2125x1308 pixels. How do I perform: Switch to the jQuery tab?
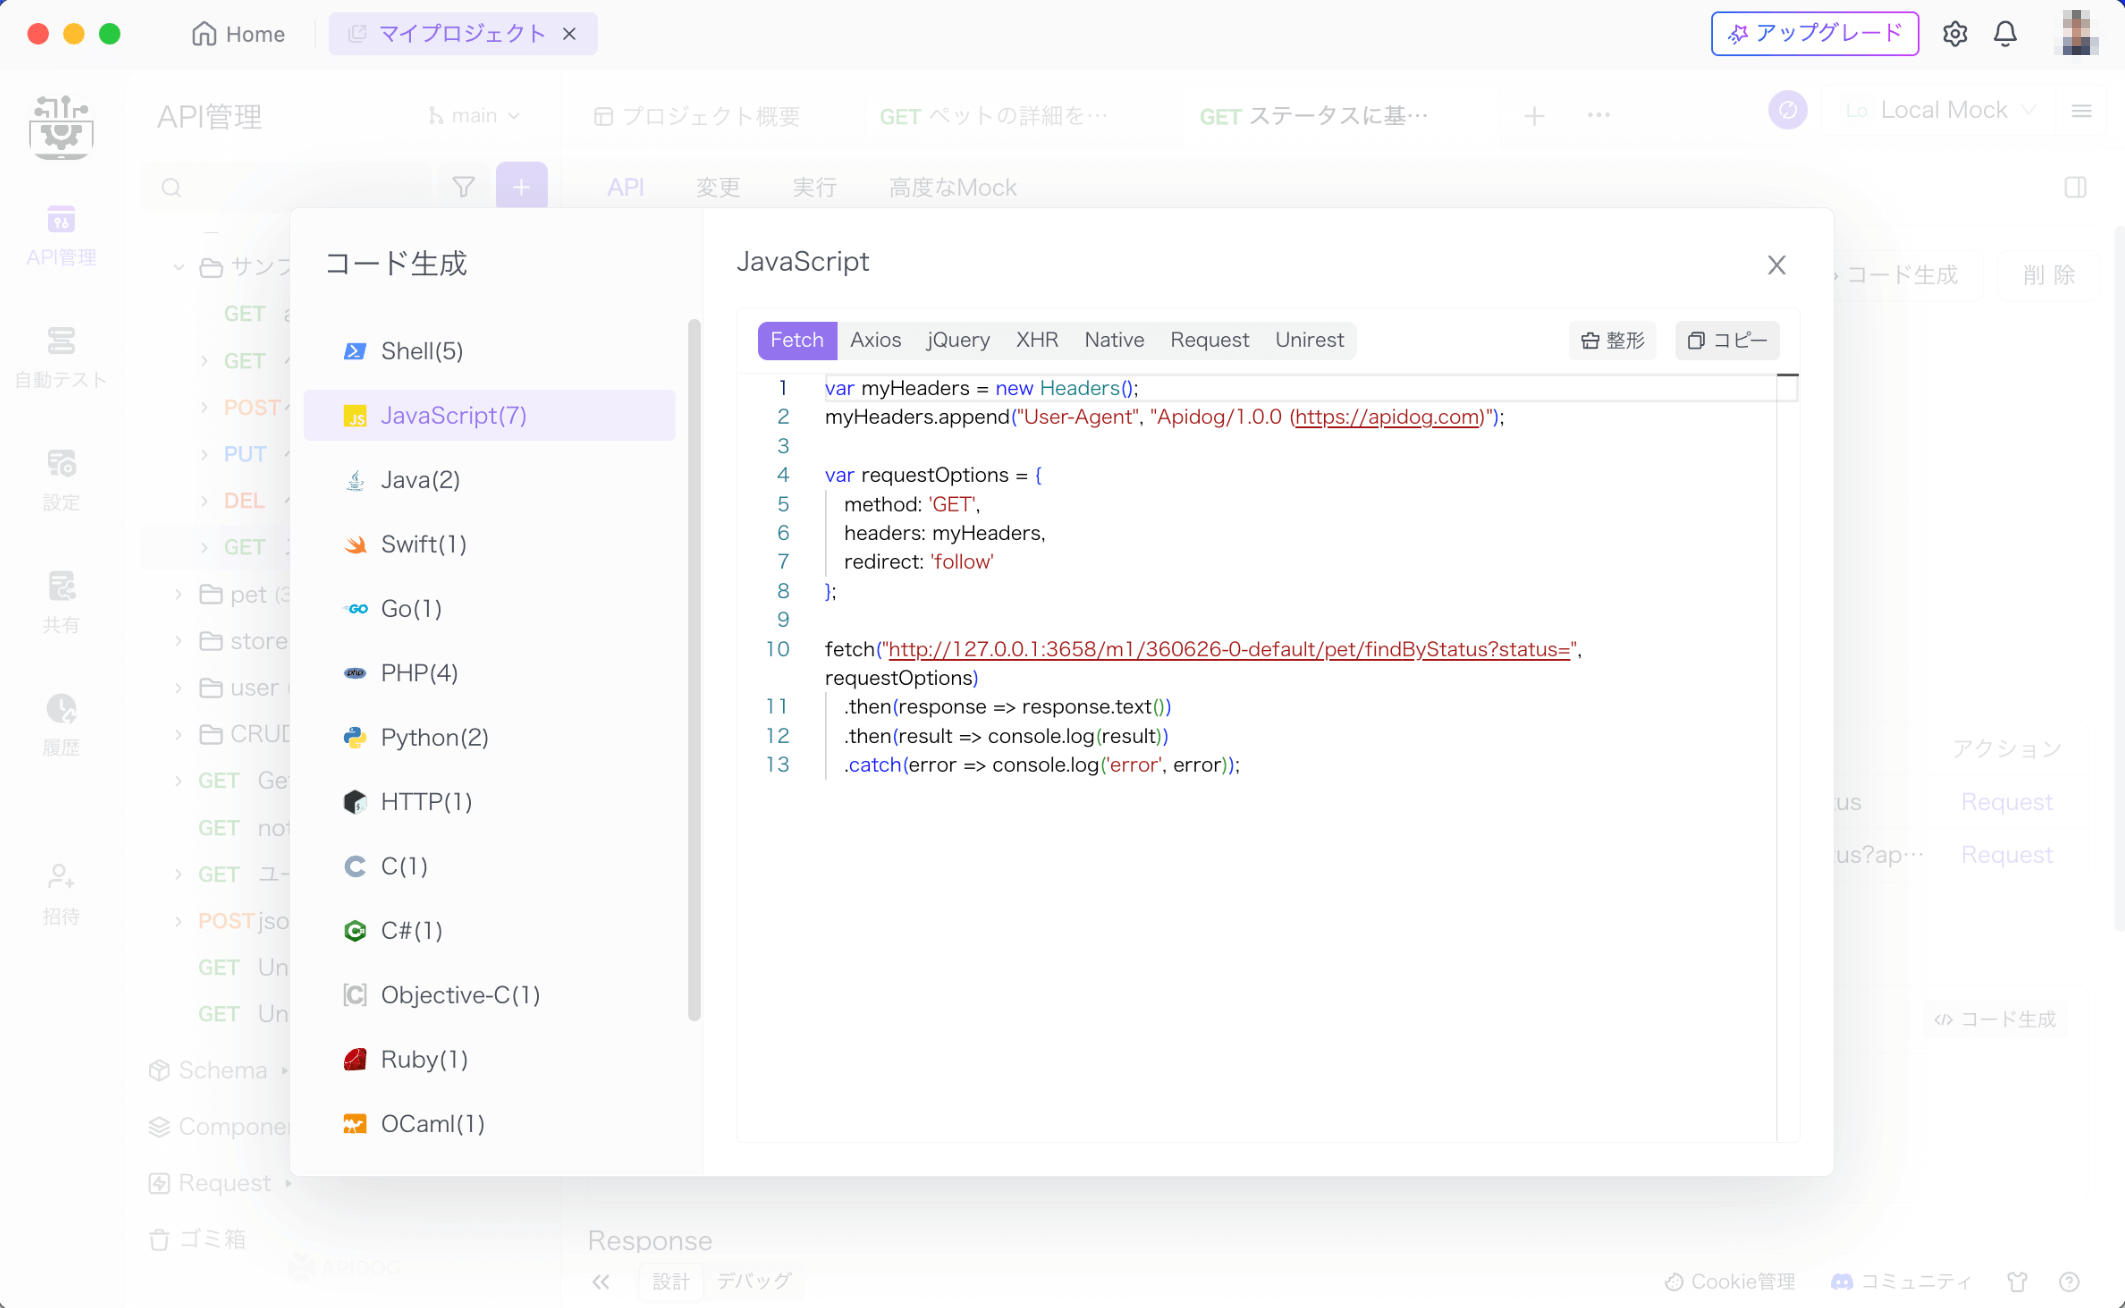[x=958, y=340]
